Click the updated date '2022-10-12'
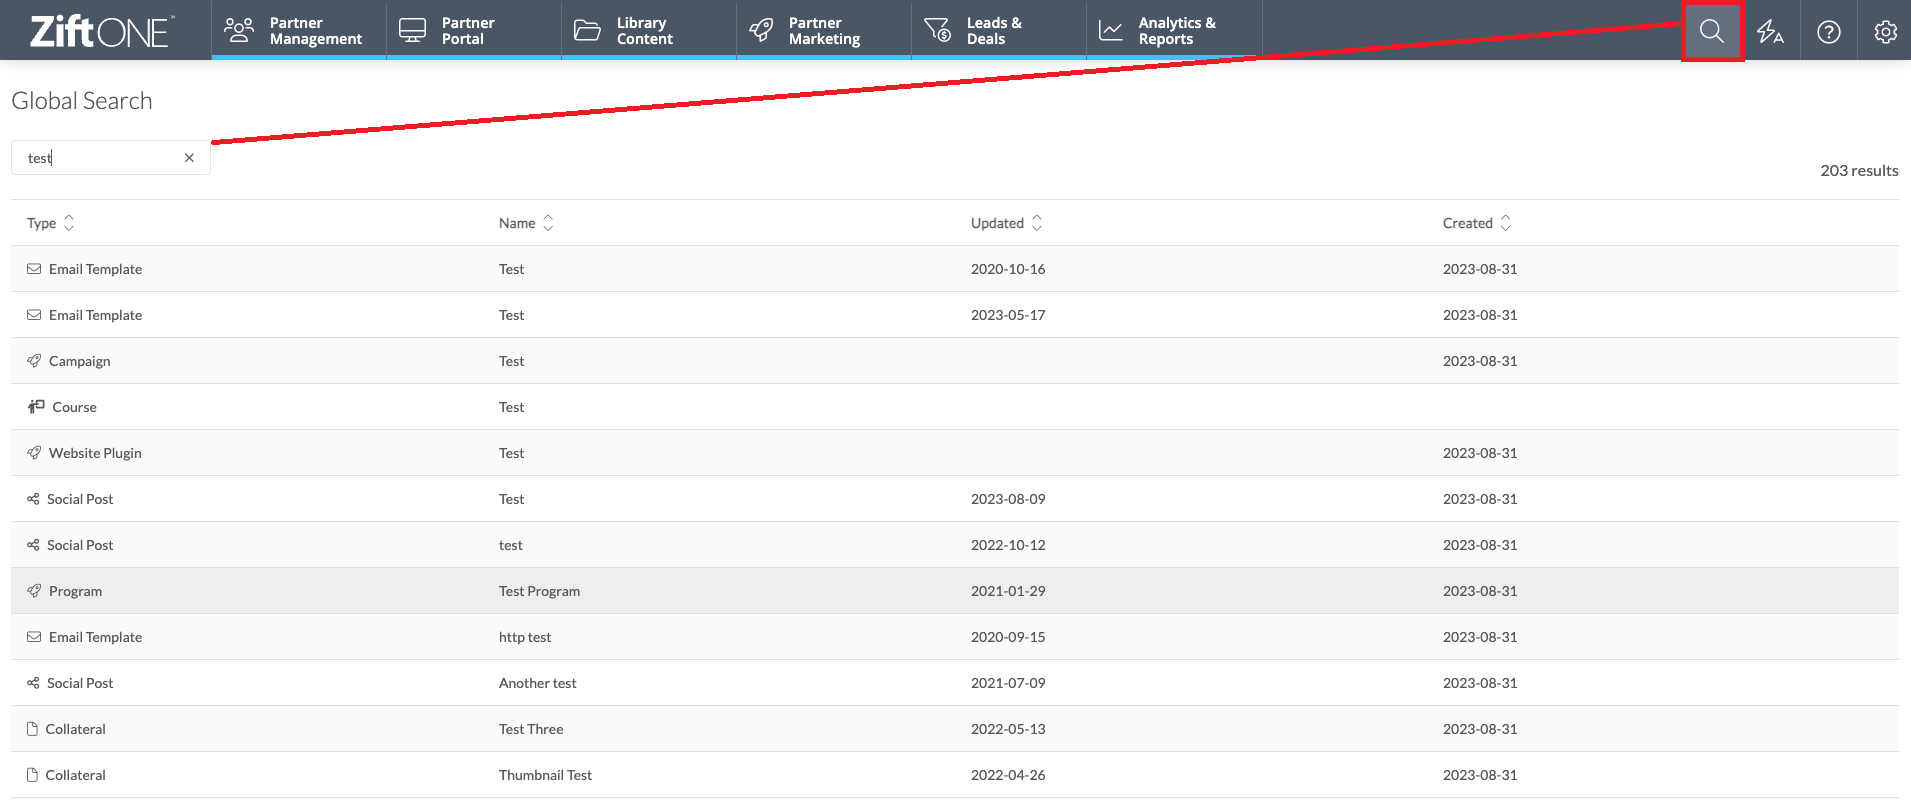The image size is (1911, 800). 1008,545
